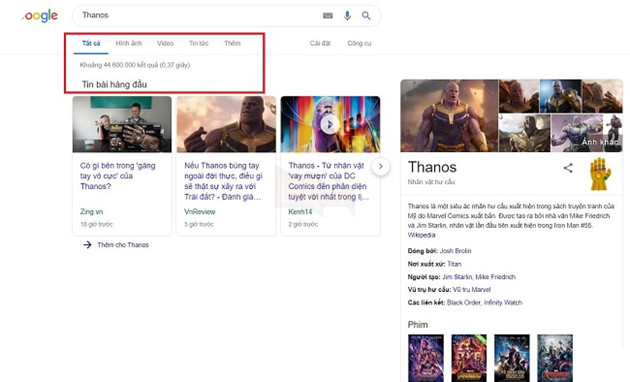Click the magnifier search button
The height and width of the screenshot is (382, 630).
point(366,16)
